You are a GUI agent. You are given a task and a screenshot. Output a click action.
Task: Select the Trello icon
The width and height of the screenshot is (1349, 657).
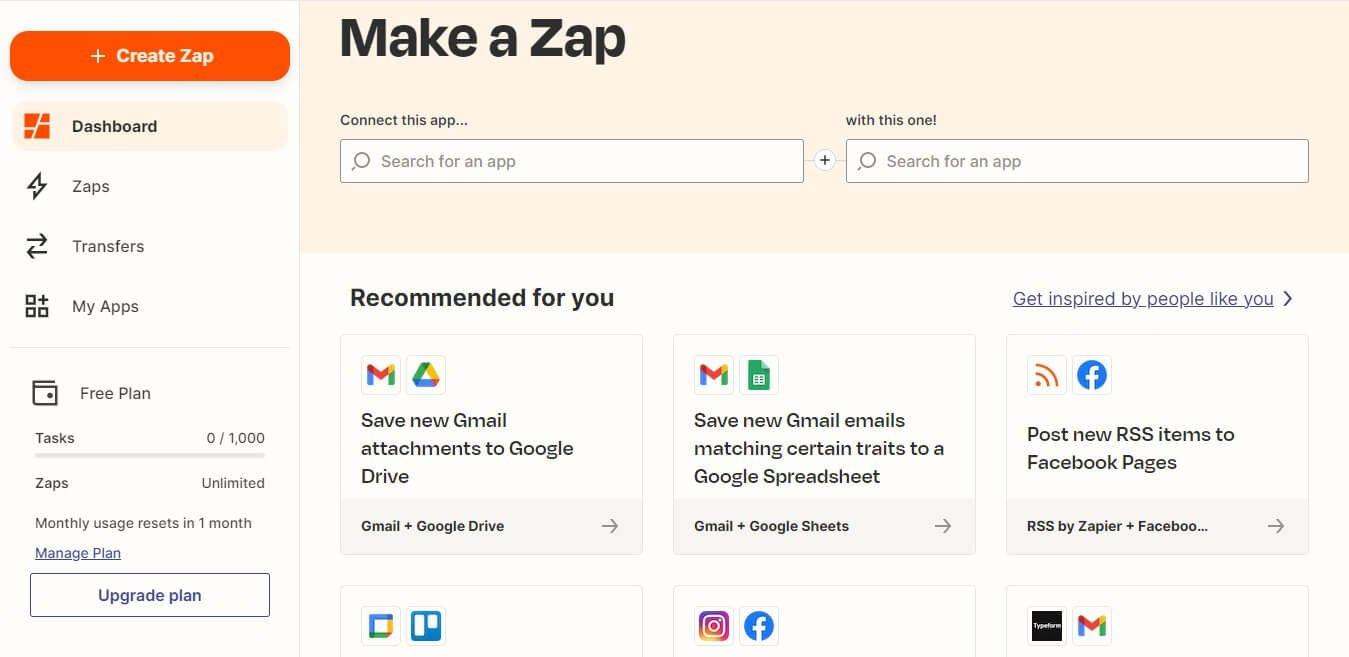point(426,625)
